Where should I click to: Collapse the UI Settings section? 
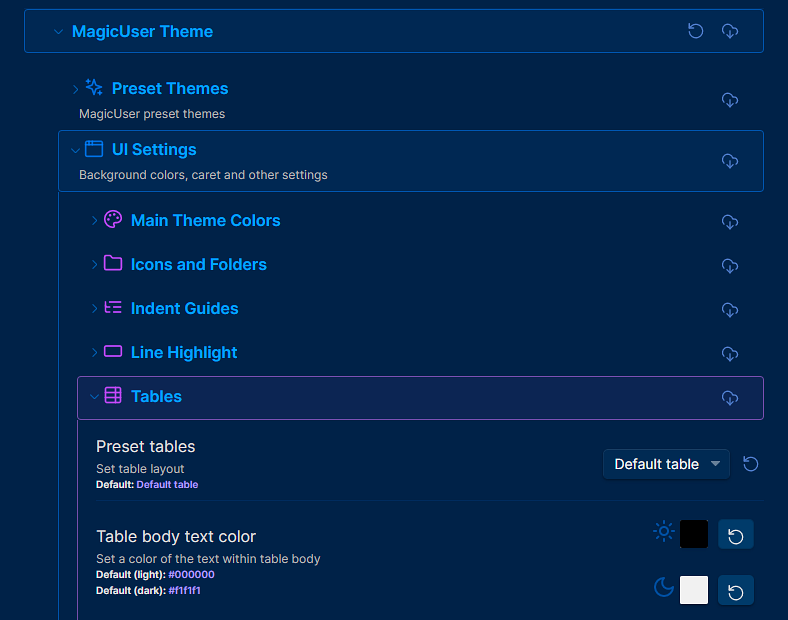[x=75, y=150]
